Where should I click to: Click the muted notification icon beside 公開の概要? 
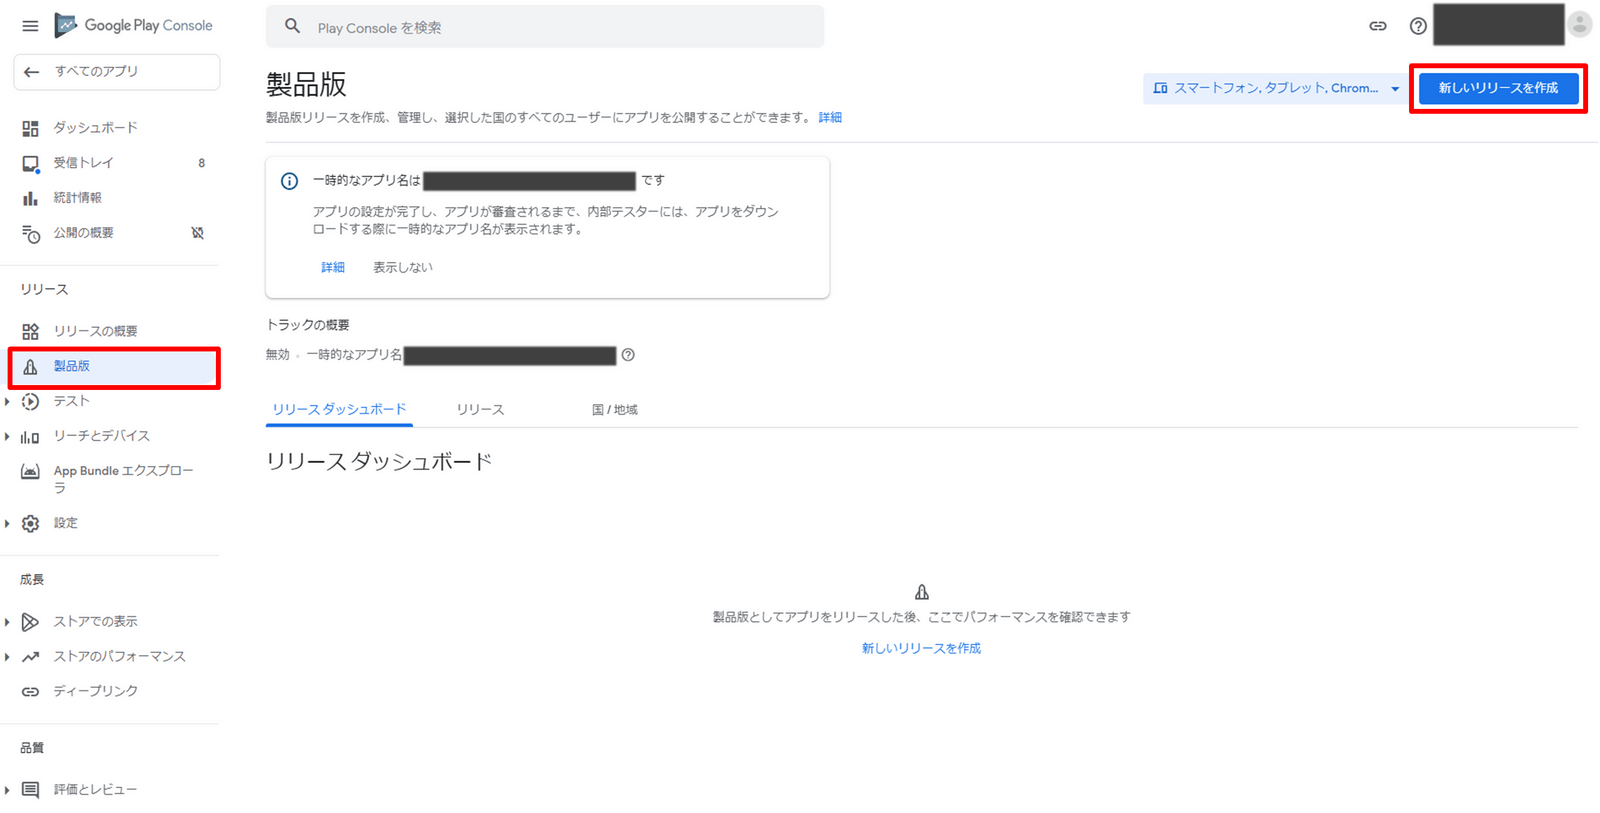[198, 233]
